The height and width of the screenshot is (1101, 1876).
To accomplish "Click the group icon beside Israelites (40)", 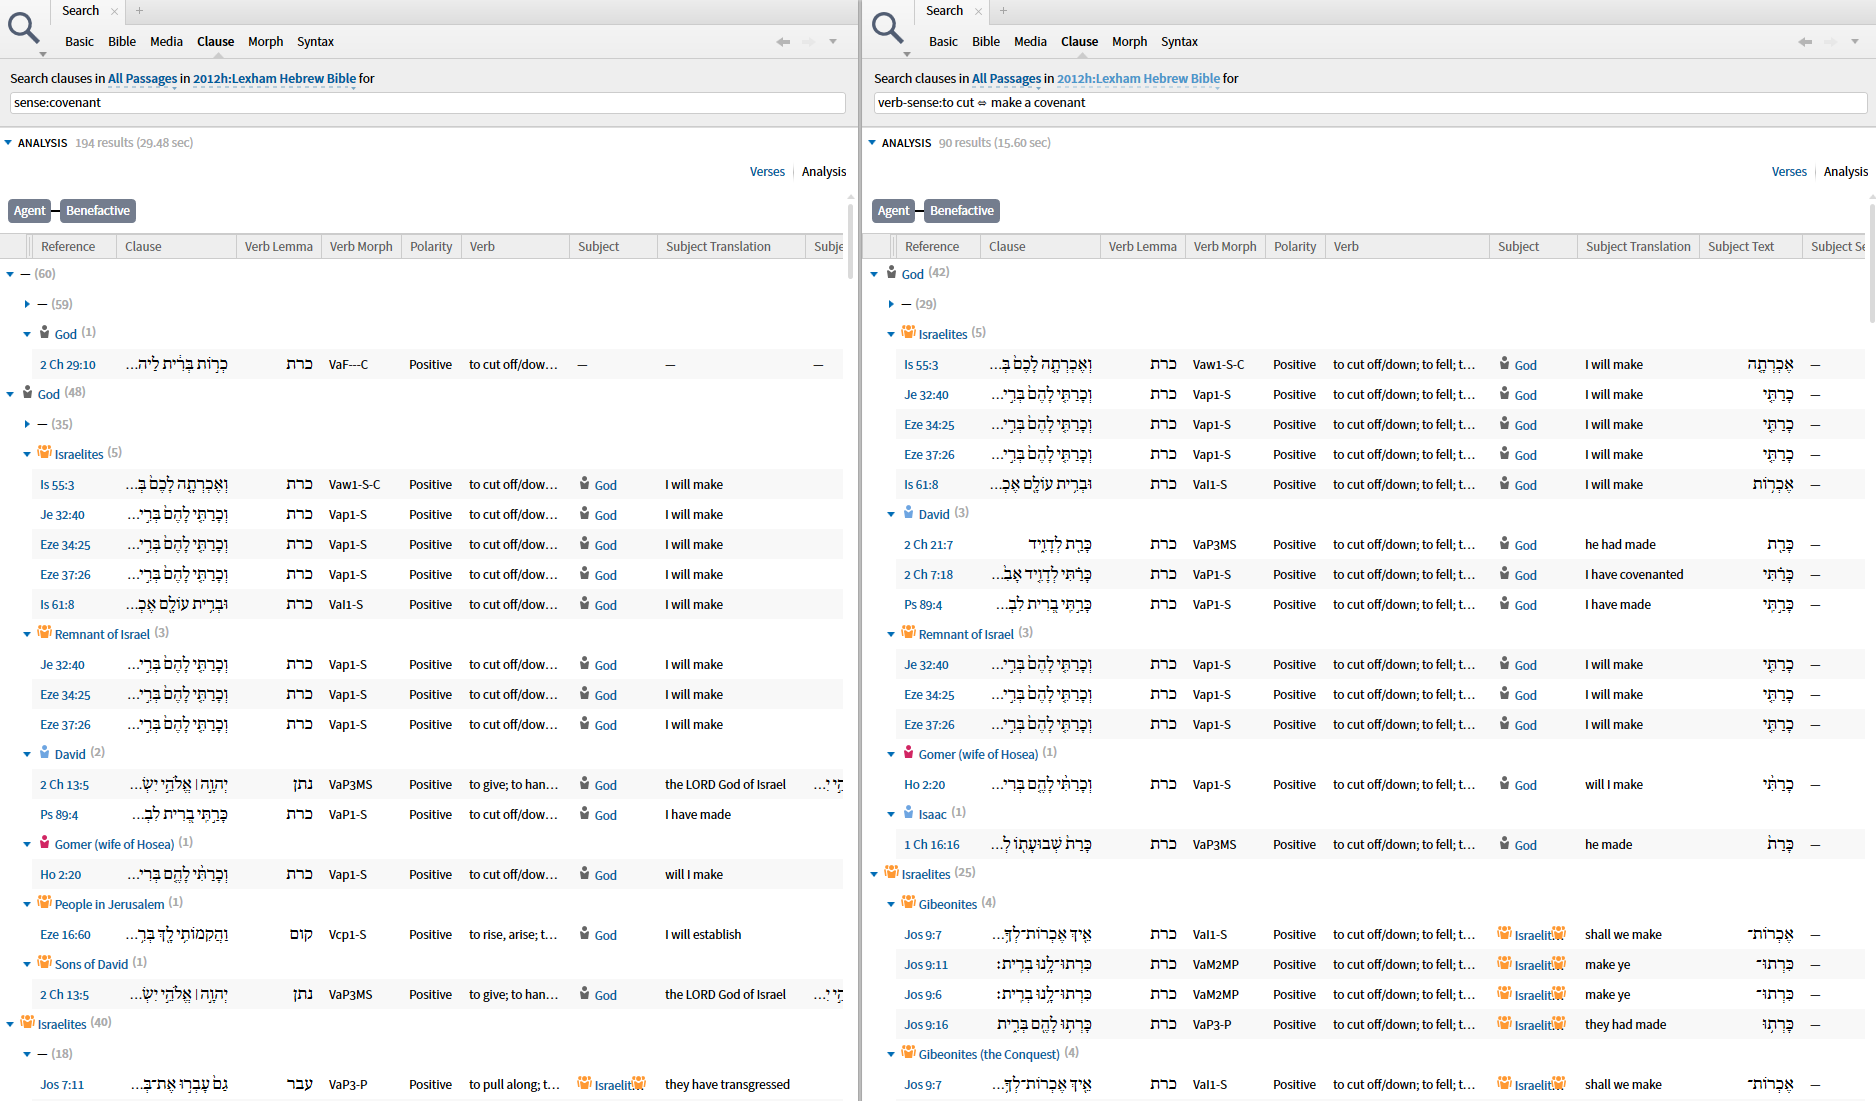I will [x=28, y=1022].
